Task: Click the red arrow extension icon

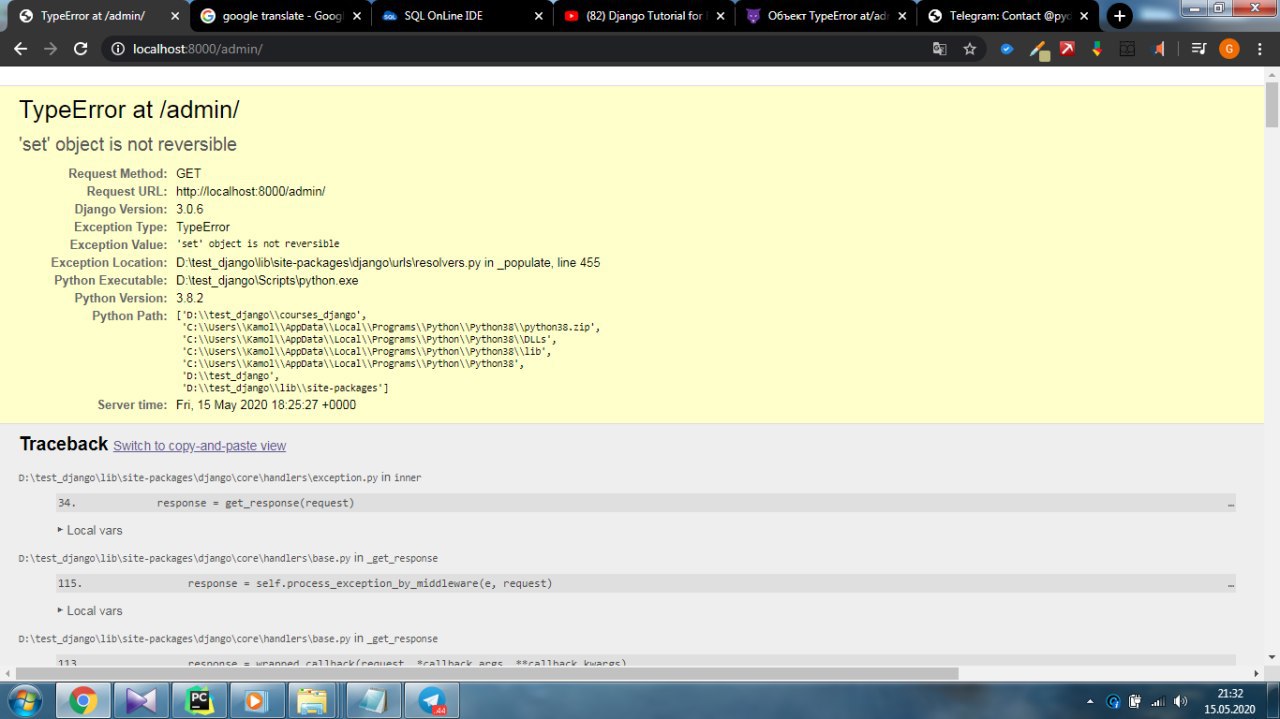Action: click(1068, 48)
